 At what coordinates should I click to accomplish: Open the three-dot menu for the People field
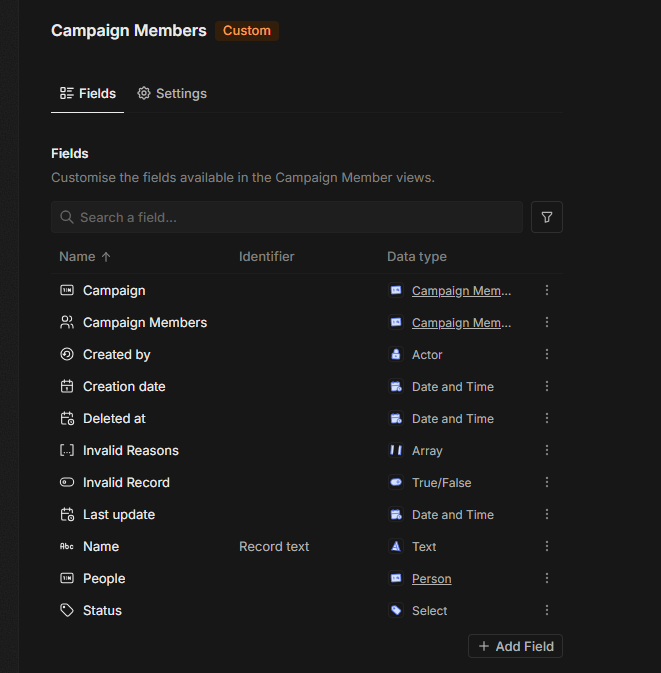547,579
